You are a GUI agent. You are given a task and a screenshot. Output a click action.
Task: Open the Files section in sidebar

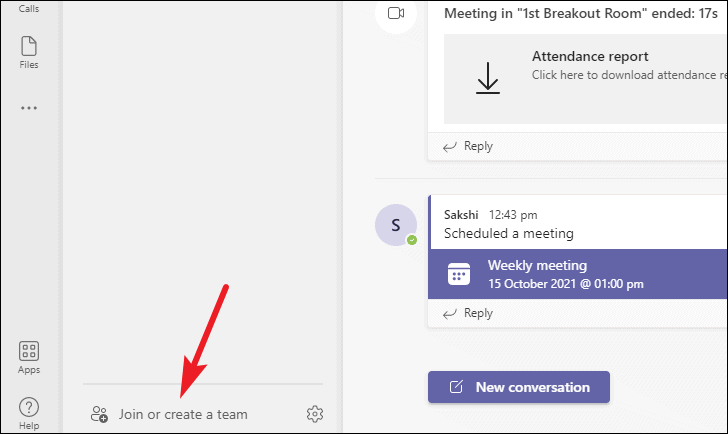pos(29,52)
